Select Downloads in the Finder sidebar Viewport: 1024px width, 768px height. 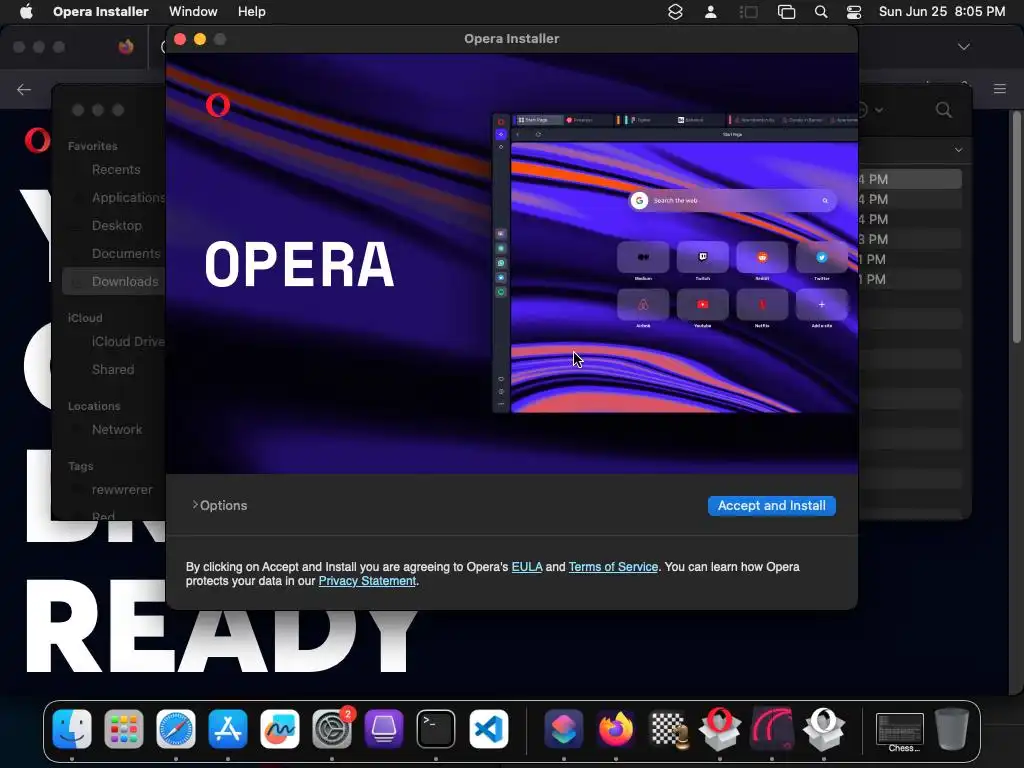click(114, 281)
